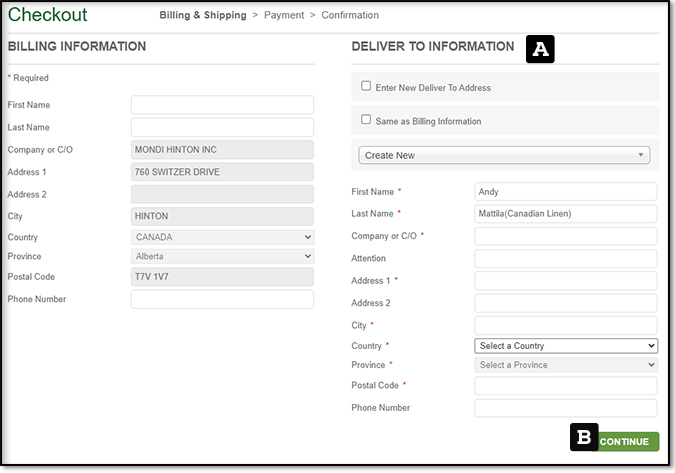The height and width of the screenshot is (473, 675).
Task: Click the billing Last Name field
Action: click(222, 127)
